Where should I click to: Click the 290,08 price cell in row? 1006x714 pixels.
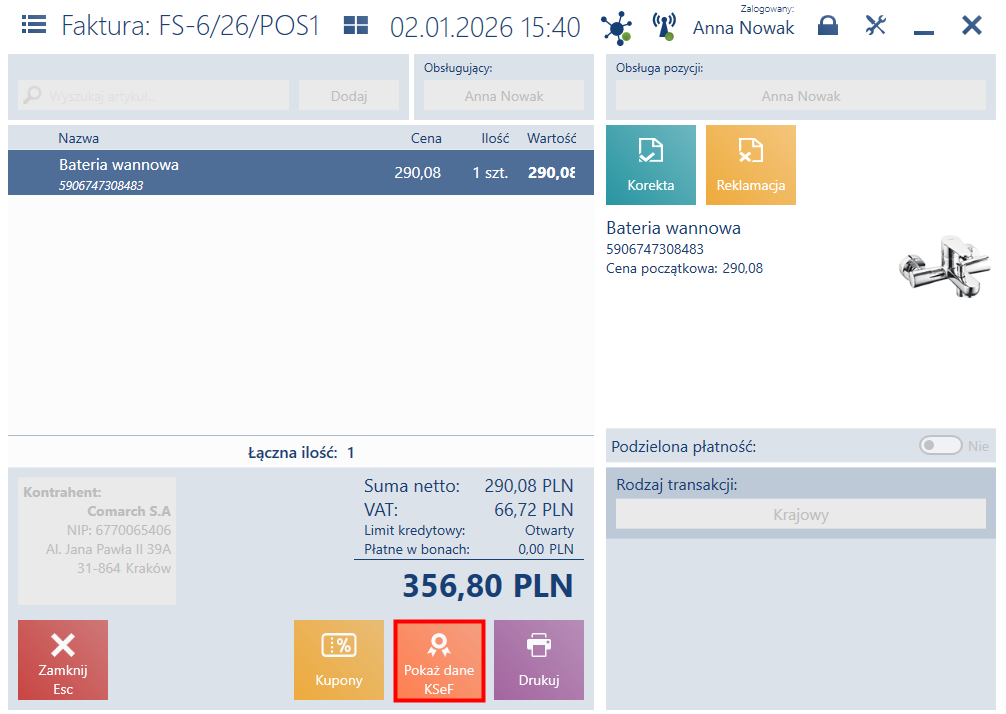tap(418, 173)
